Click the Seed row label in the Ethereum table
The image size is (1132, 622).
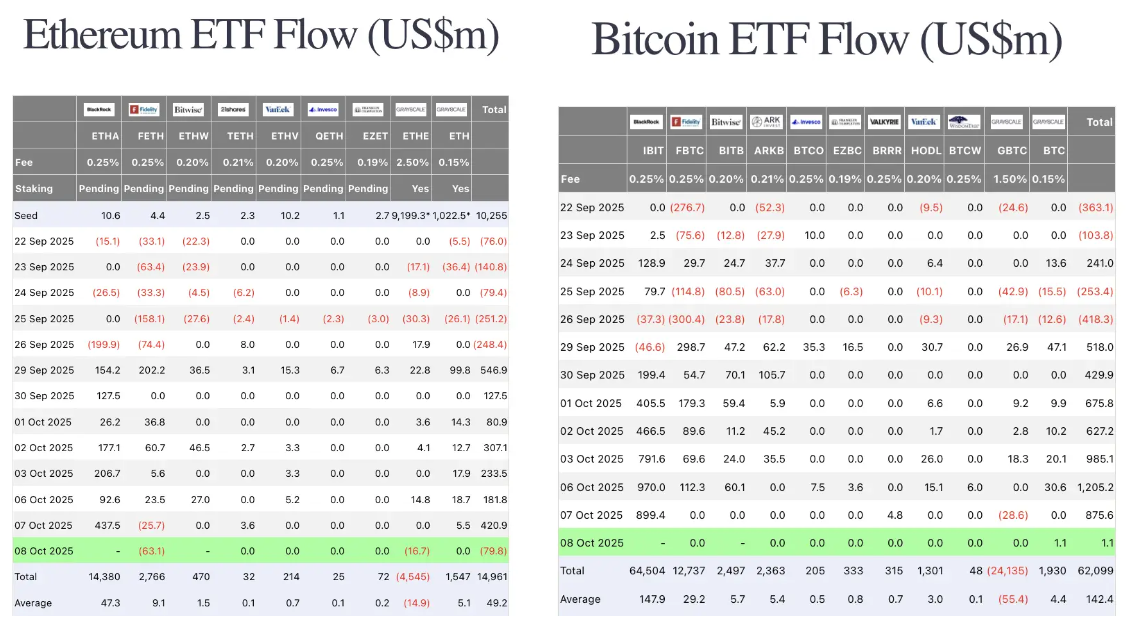click(x=27, y=215)
